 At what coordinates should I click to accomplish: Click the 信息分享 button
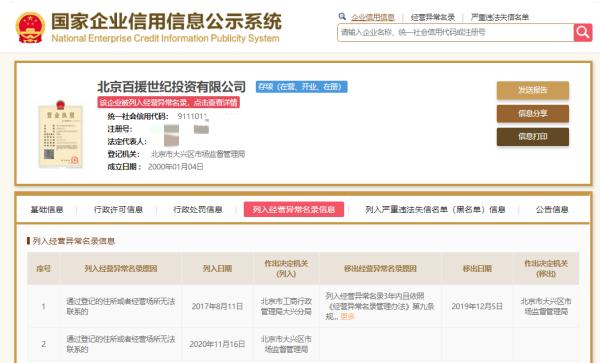coord(533,114)
